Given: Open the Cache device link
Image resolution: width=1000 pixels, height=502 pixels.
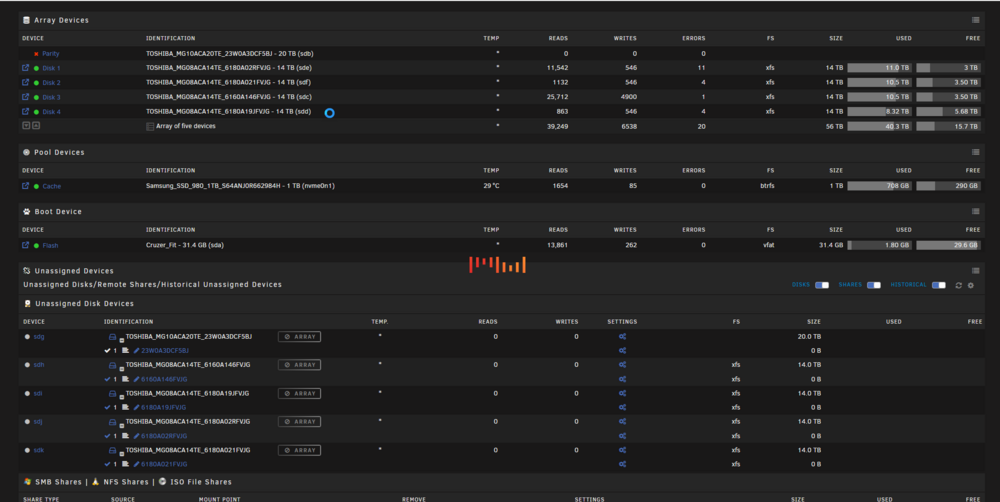Looking at the screenshot, I should (x=52, y=186).
